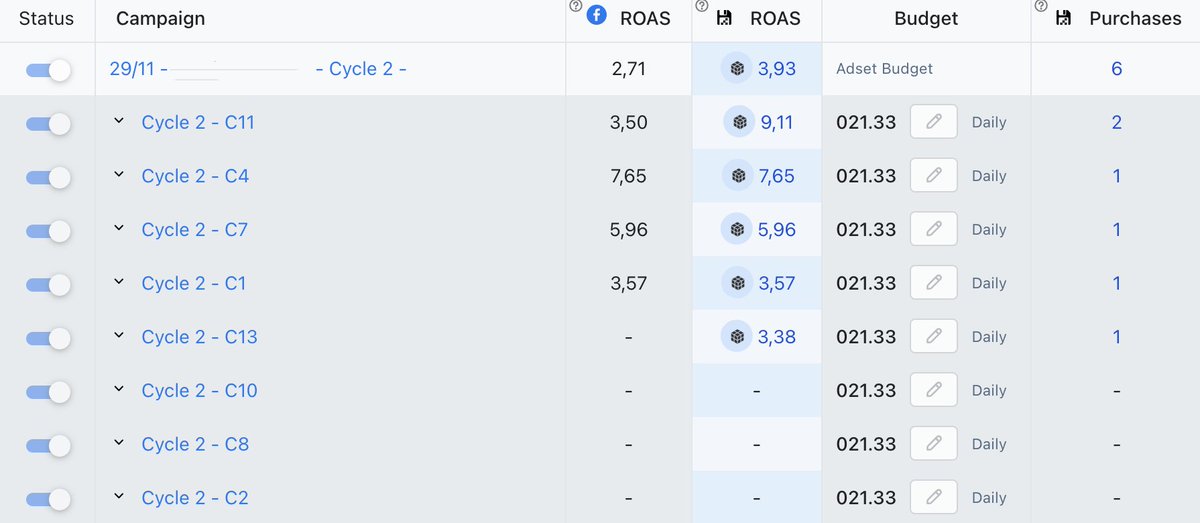The height and width of the screenshot is (523, 1200).
Task: Click the disk icon beside Purchases header
Action: tap(1064, 18)
